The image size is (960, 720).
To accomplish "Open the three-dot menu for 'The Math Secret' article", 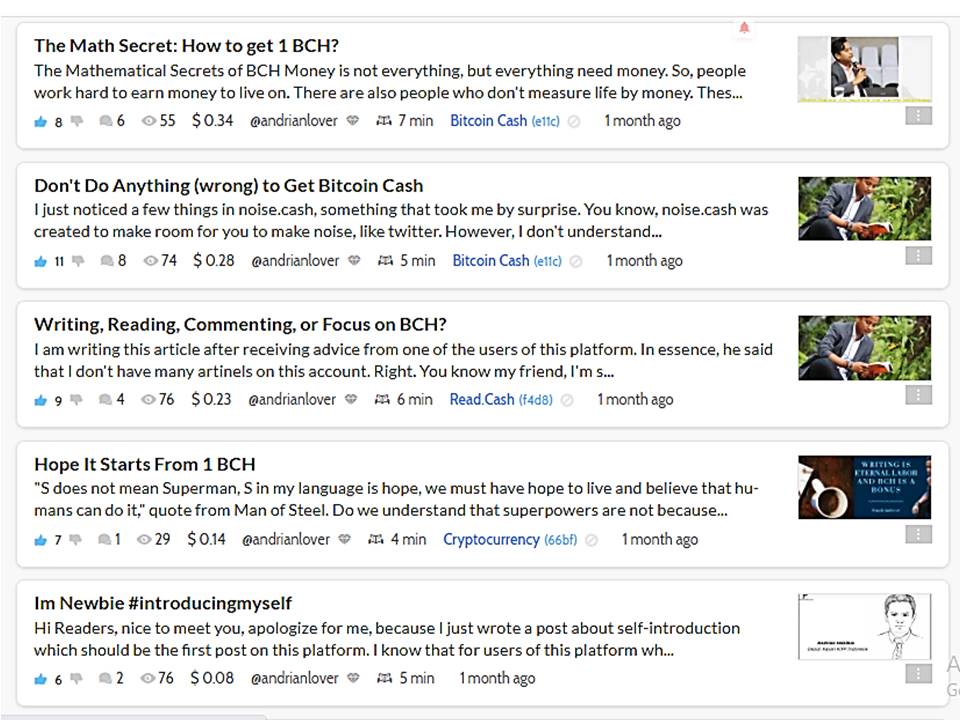I will (918, 116).
